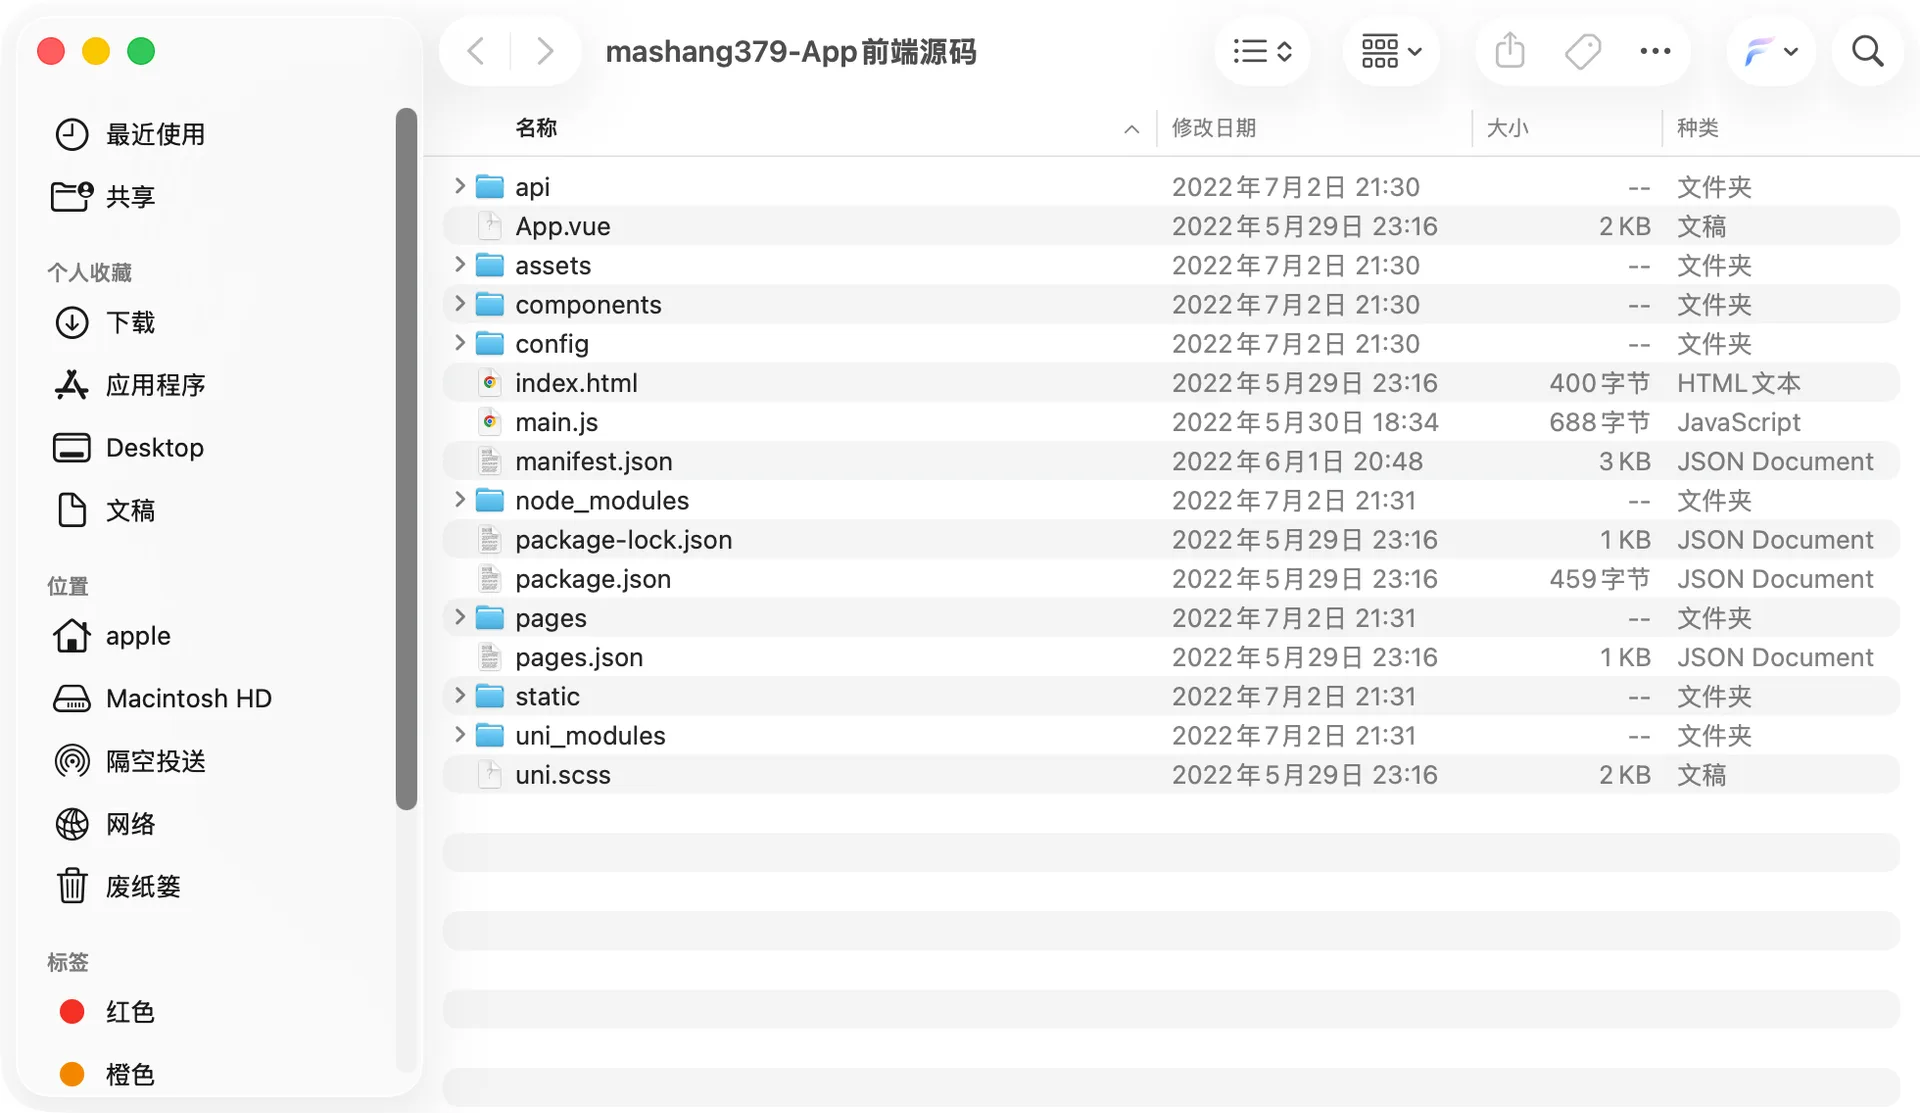Screen dimensions: 1920x1113
Task: Expand the uni_modules folder
Action: click(459, 735)
